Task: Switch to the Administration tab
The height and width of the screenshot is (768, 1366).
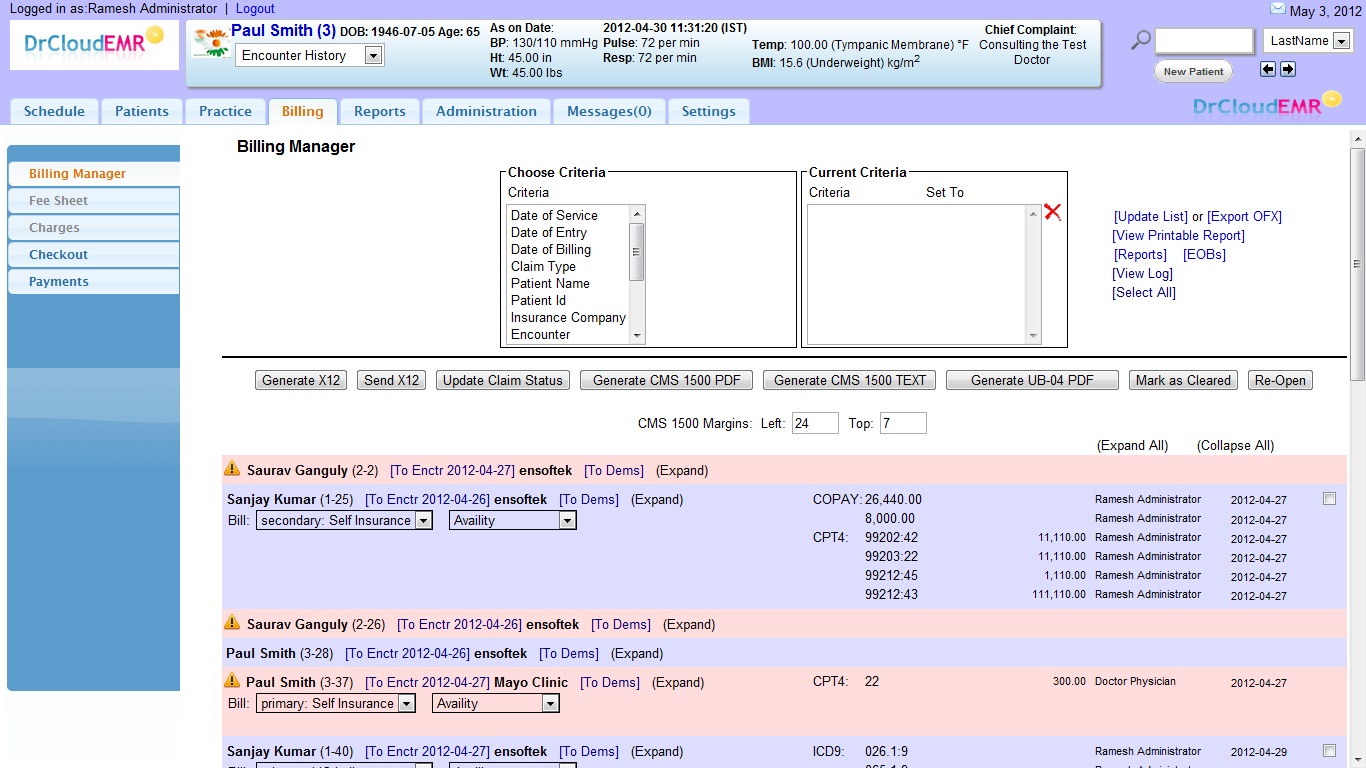Action: click(x=486, y=111)
